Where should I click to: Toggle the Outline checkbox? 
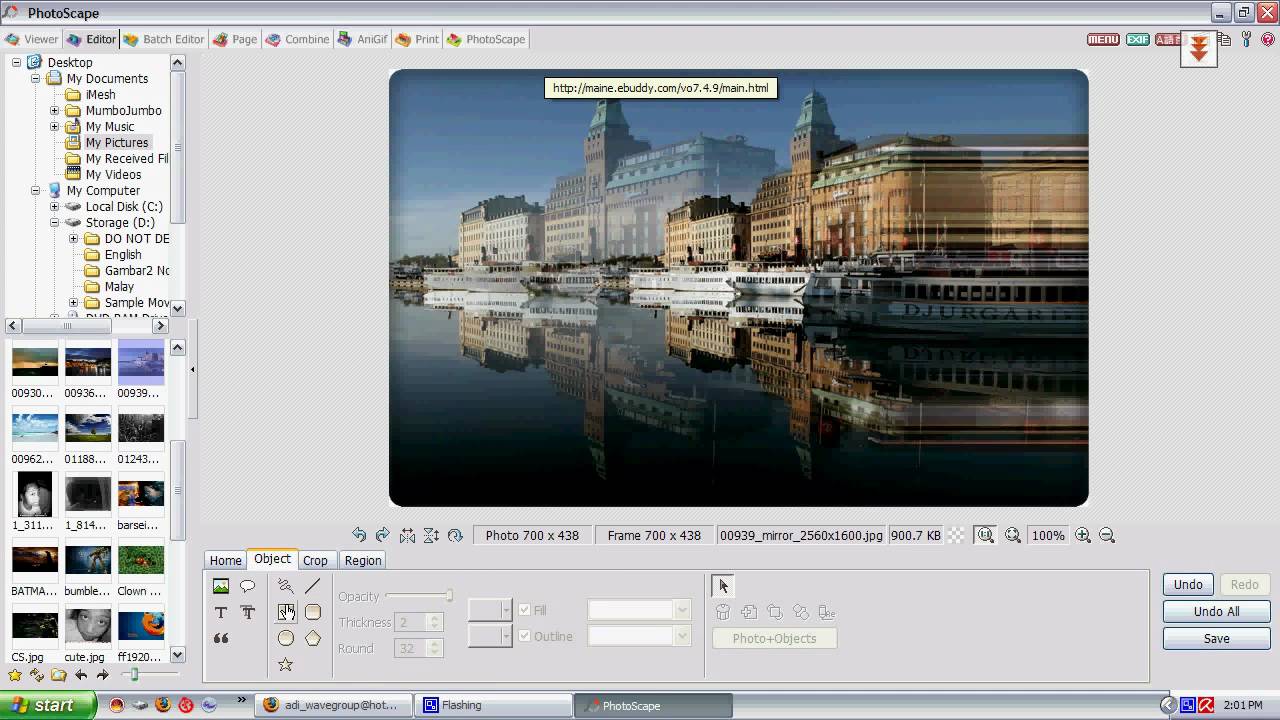click(525, 636)
